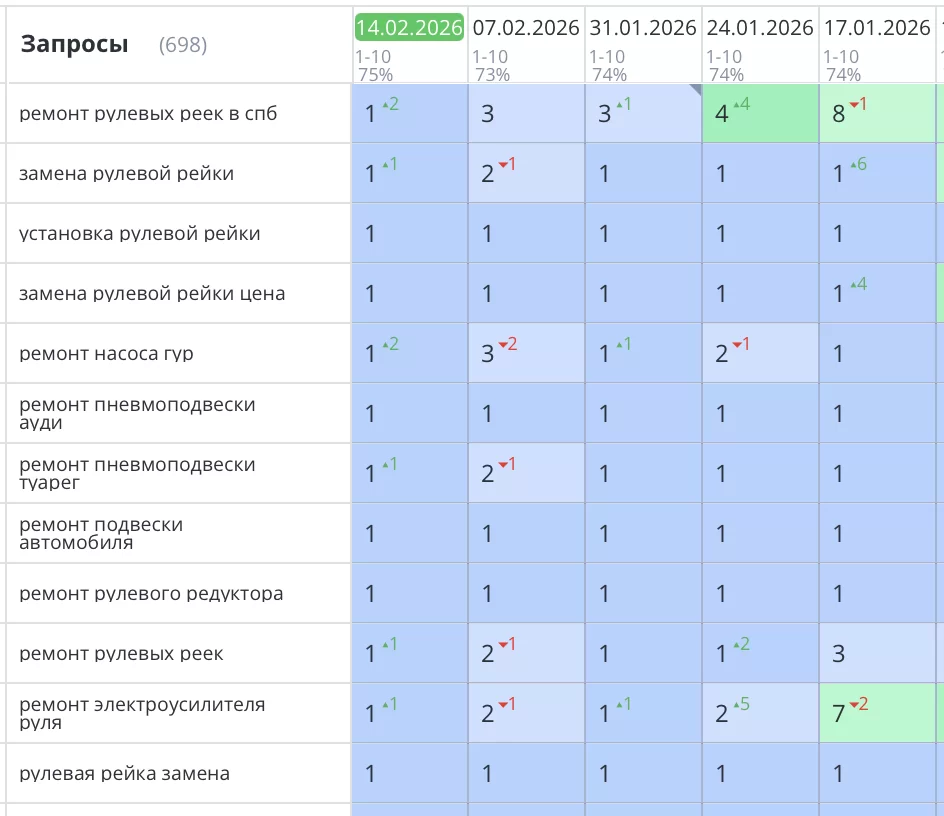Click green position 7 cell for ремонт электроусилителя руля
Image resolution: width=944 pixels, height=816 pixels.
click(877, 714)
